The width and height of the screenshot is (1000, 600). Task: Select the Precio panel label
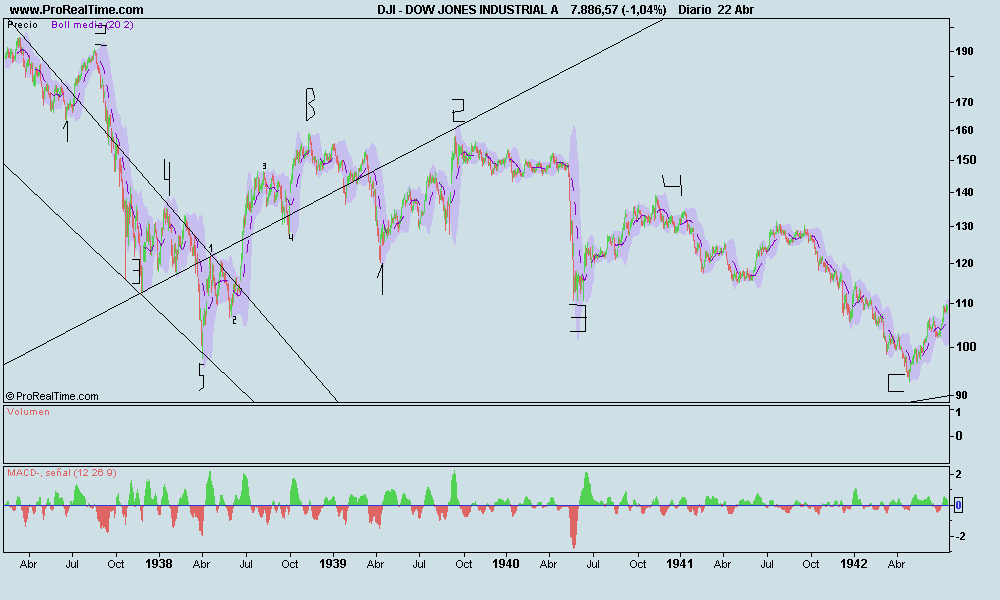[23, 25]
